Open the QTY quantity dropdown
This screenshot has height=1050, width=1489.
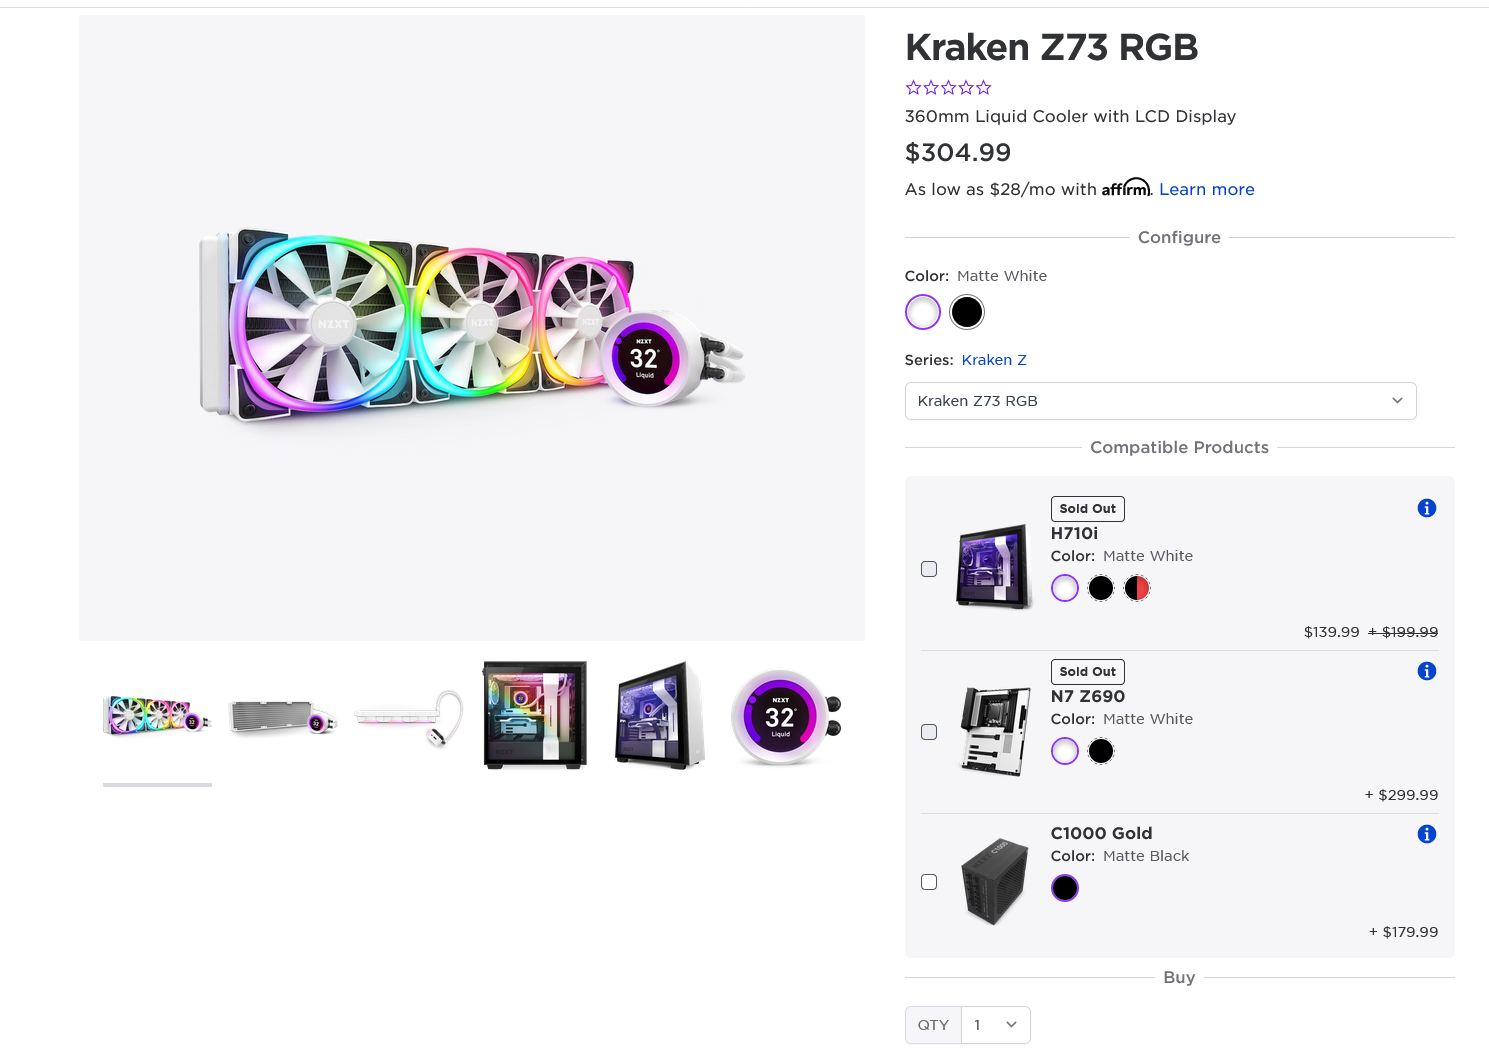[x=995, y=1025]
